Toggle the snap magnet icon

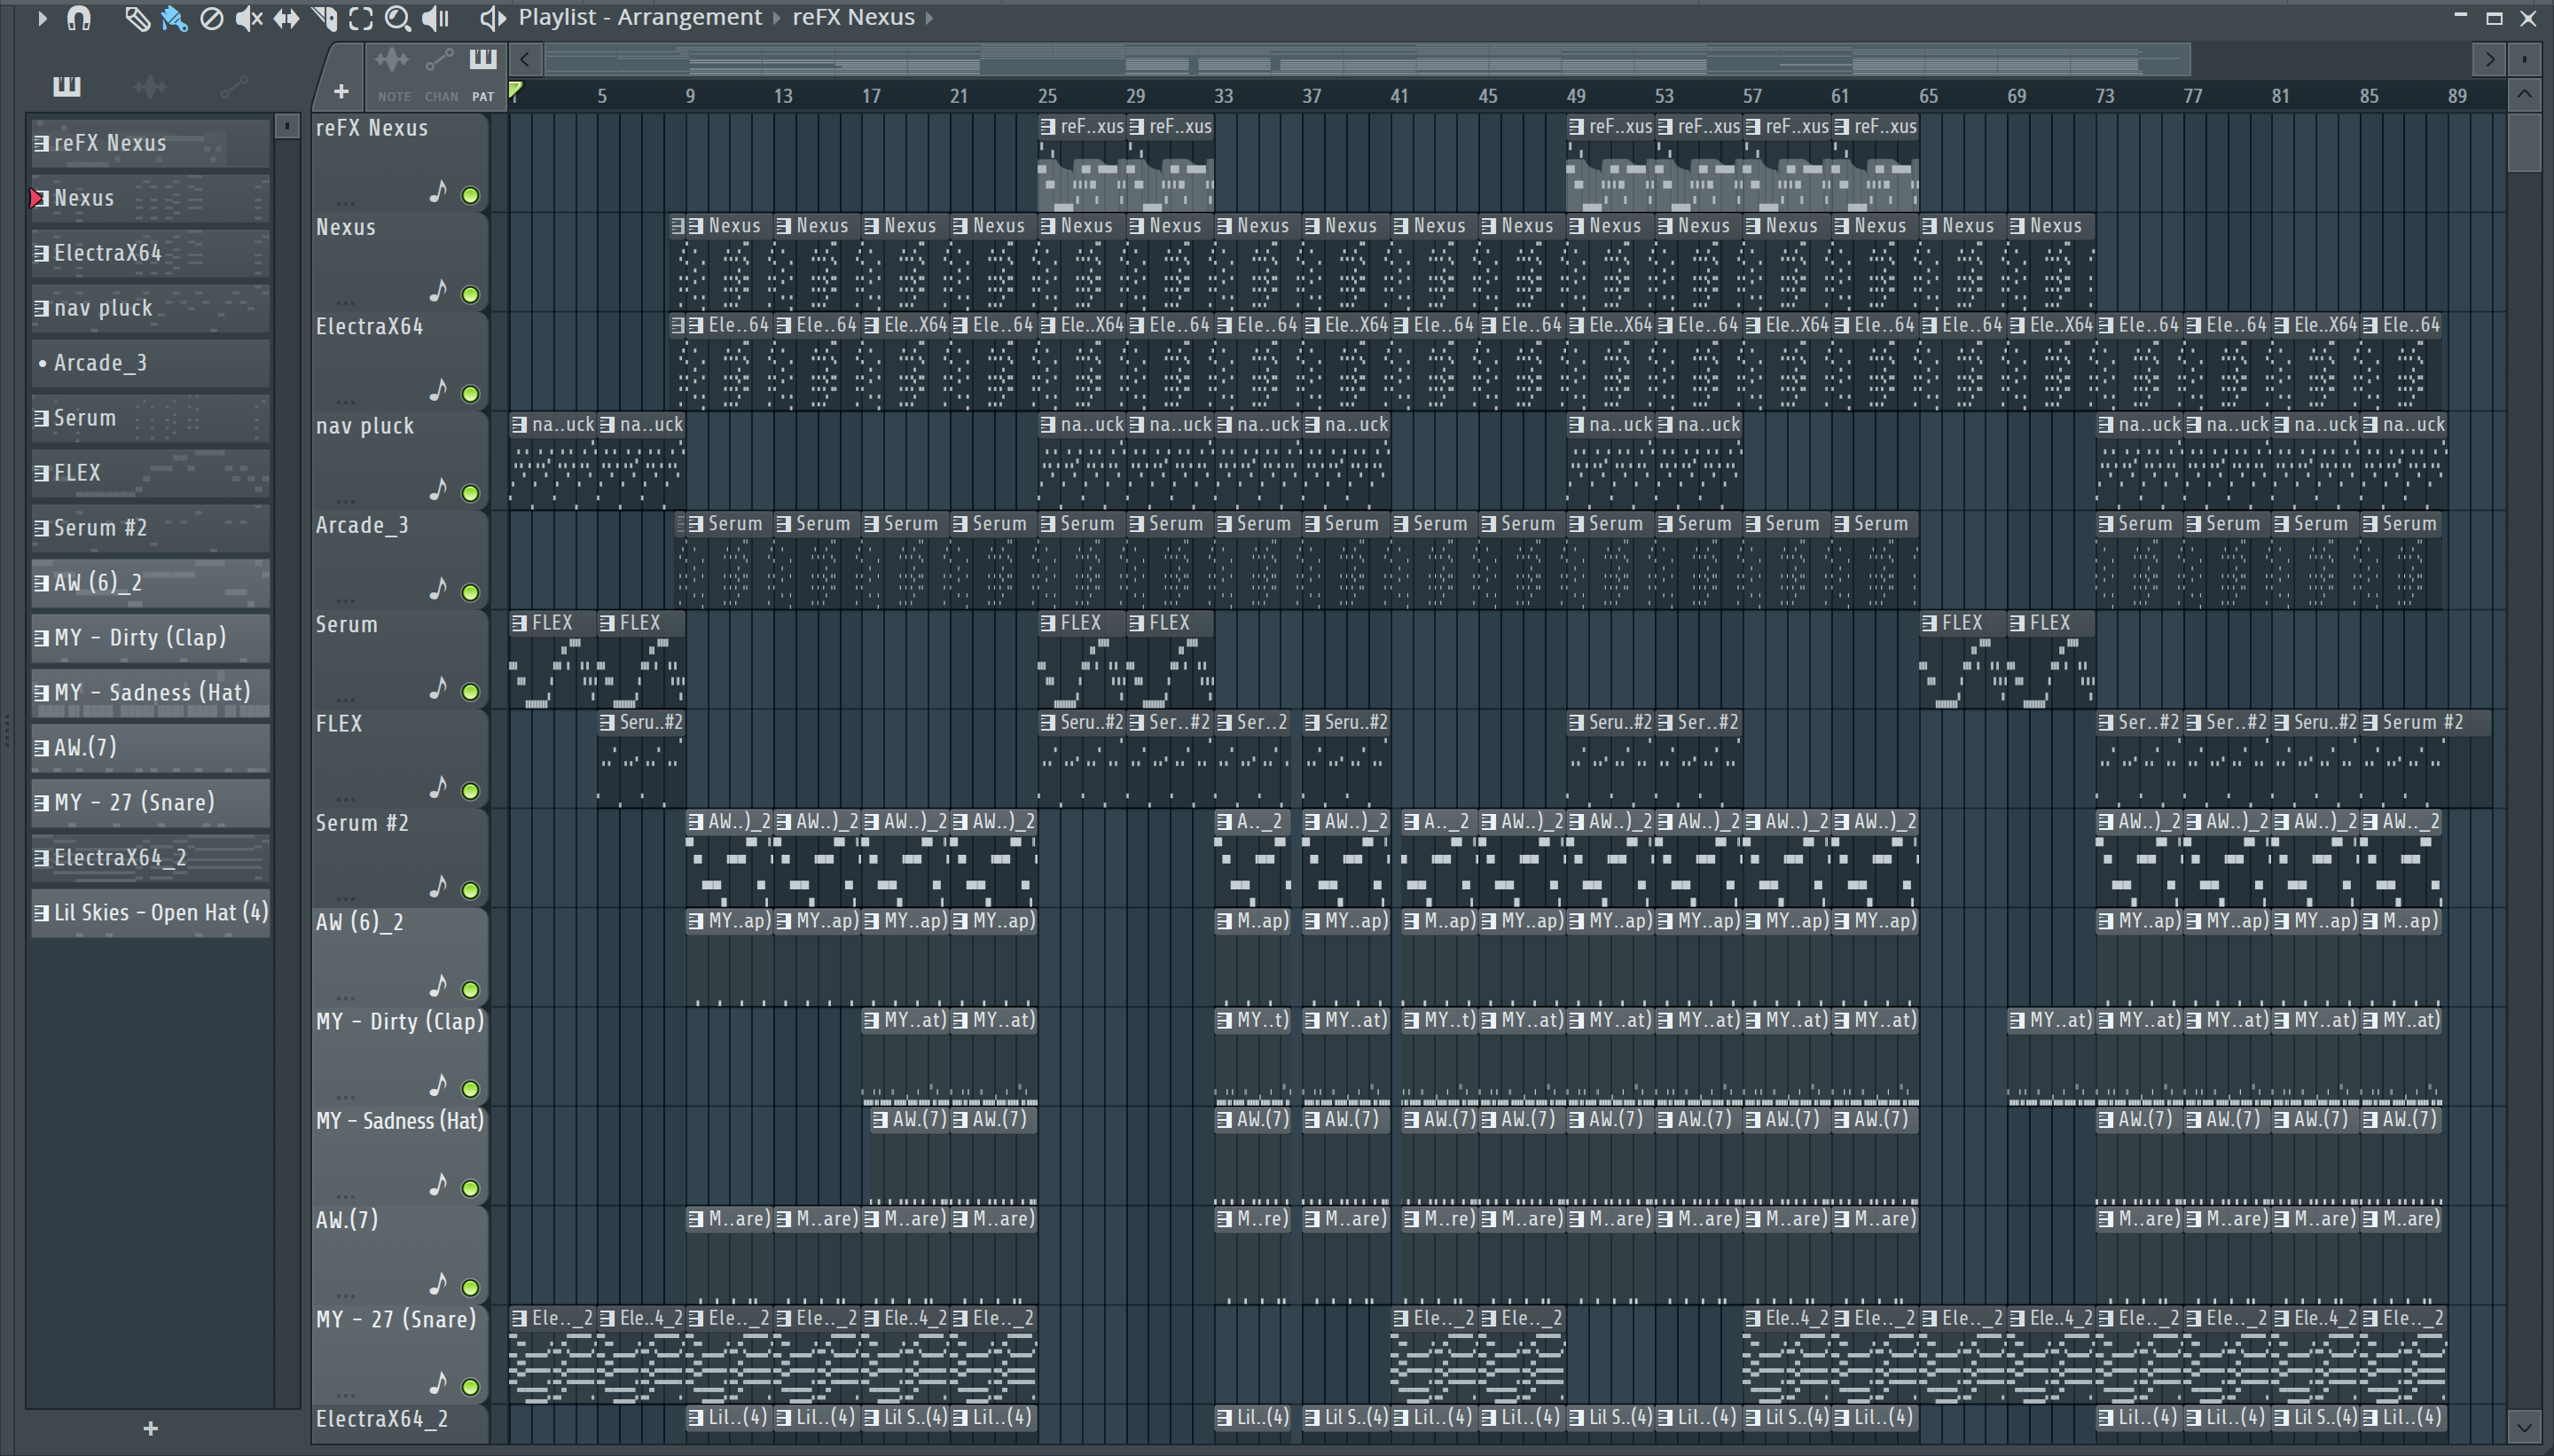click(79, 18)
